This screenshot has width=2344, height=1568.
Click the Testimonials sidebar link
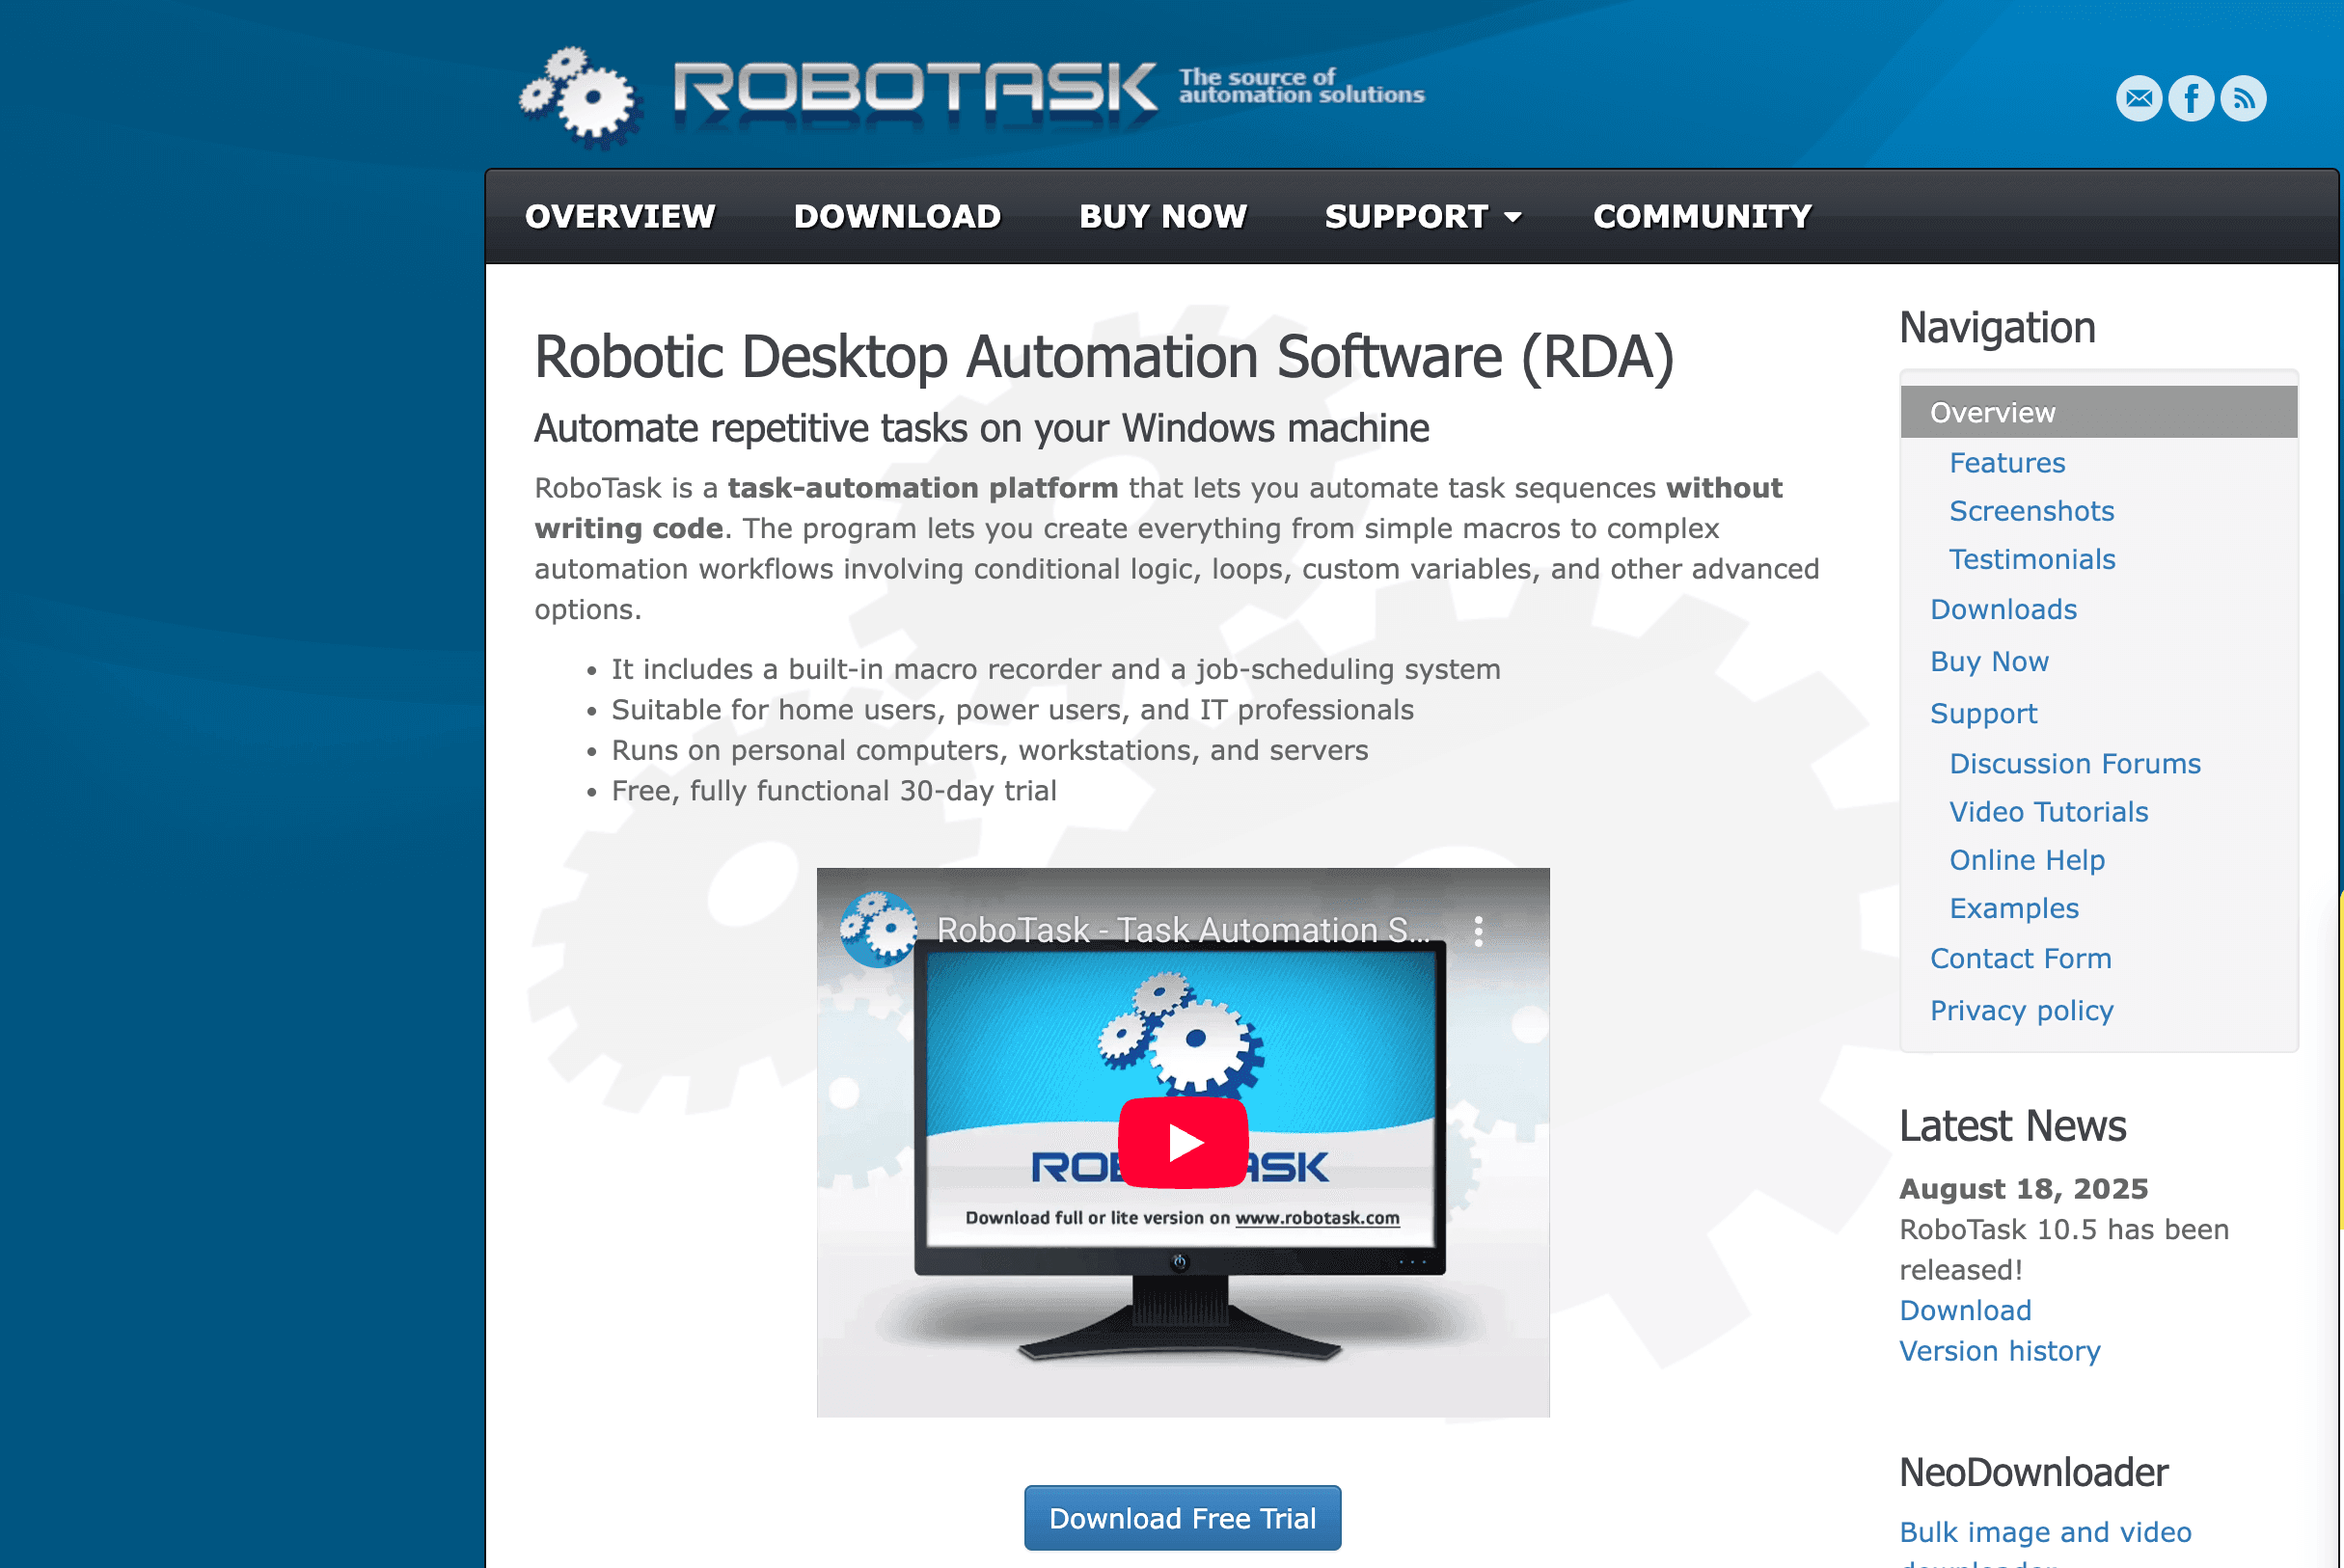coord(2032,559)
